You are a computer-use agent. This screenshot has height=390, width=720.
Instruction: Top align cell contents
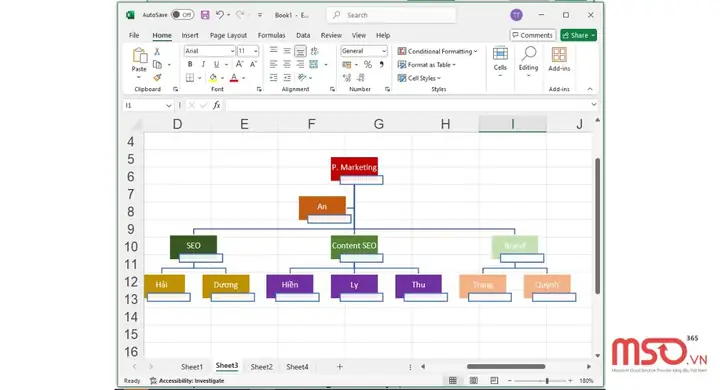point(274,51)
